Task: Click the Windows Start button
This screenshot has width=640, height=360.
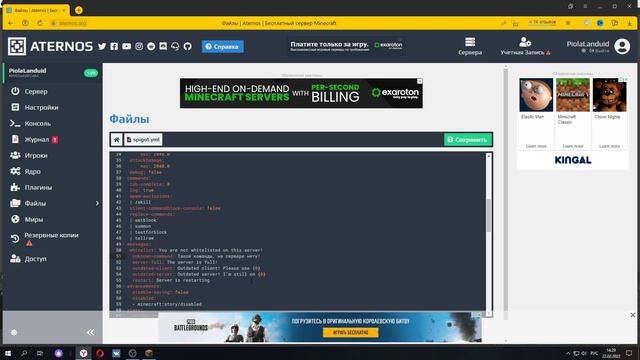Action: 8,353
